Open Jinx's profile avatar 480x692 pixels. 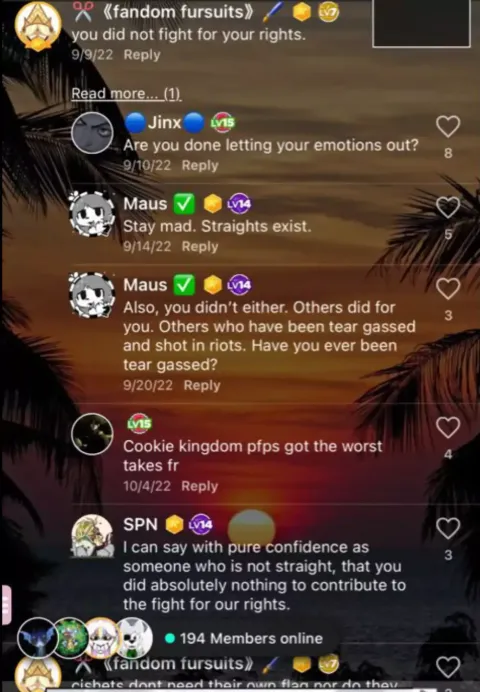(92, 133)
